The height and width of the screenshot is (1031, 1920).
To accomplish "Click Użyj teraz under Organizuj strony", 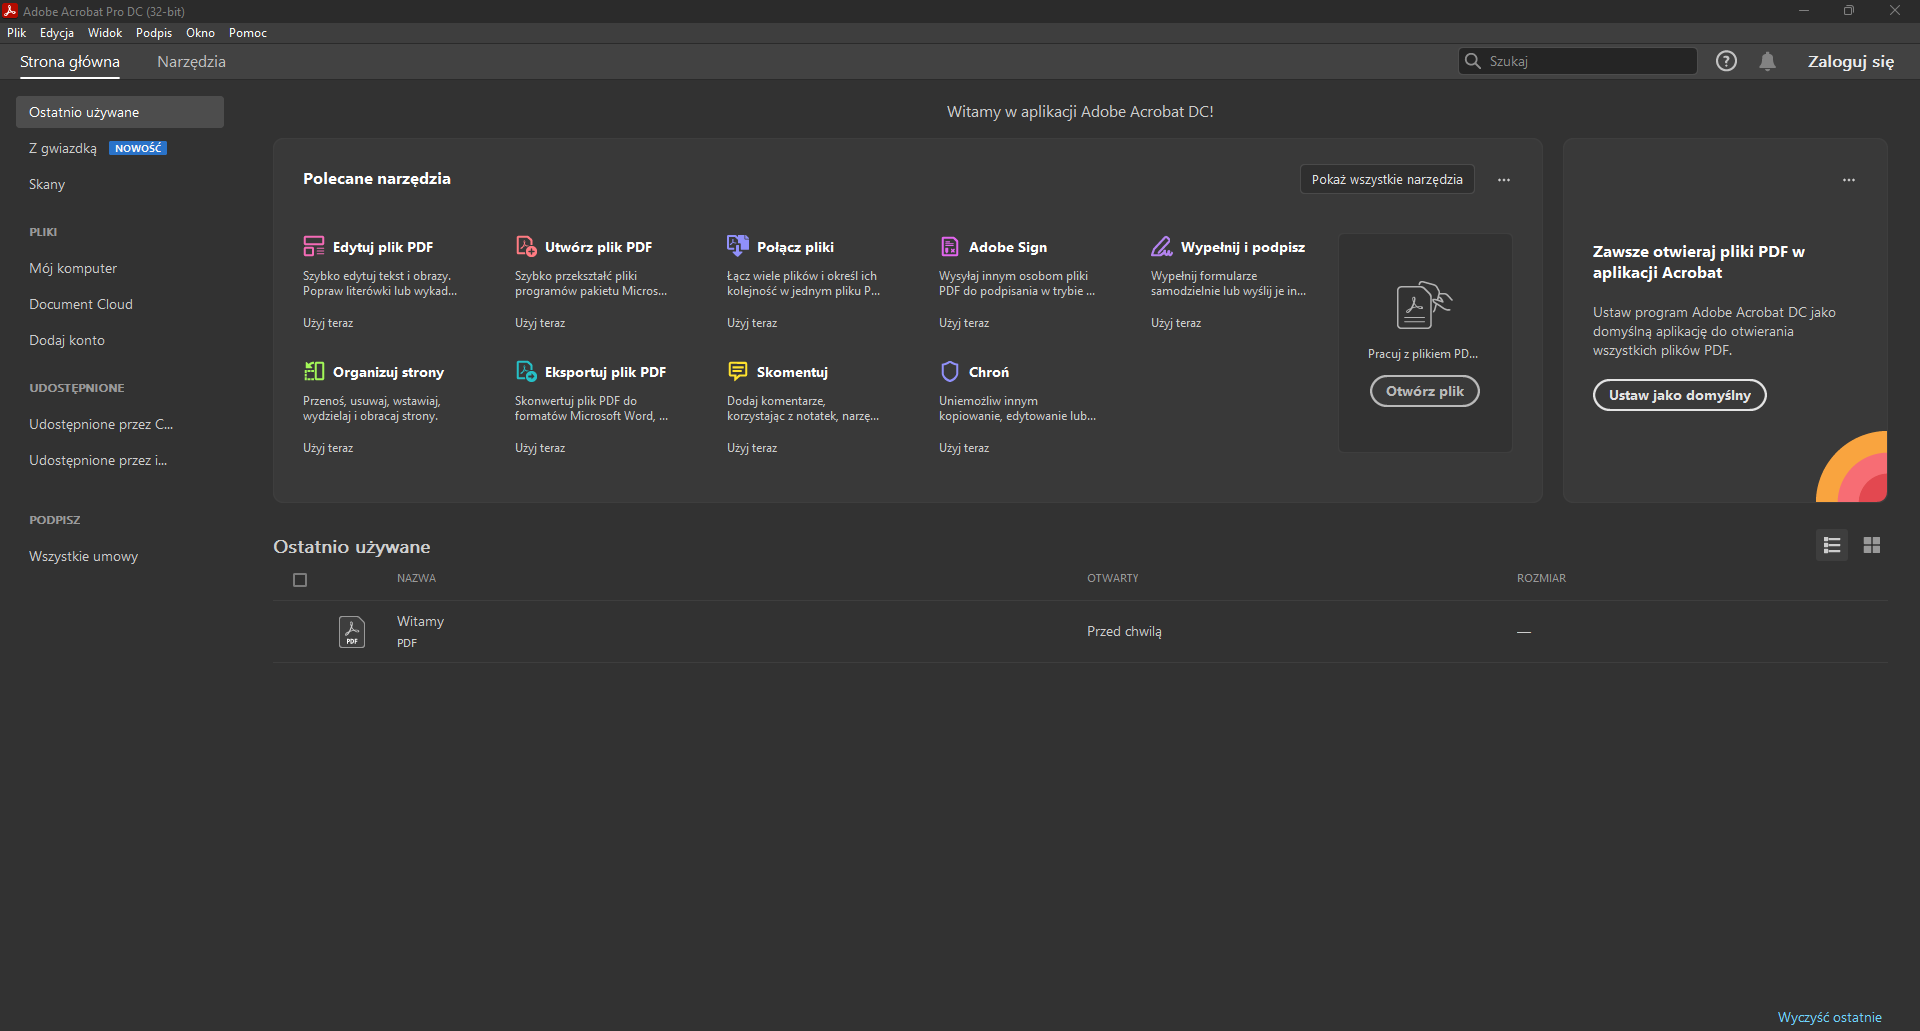I will [328, 448].
